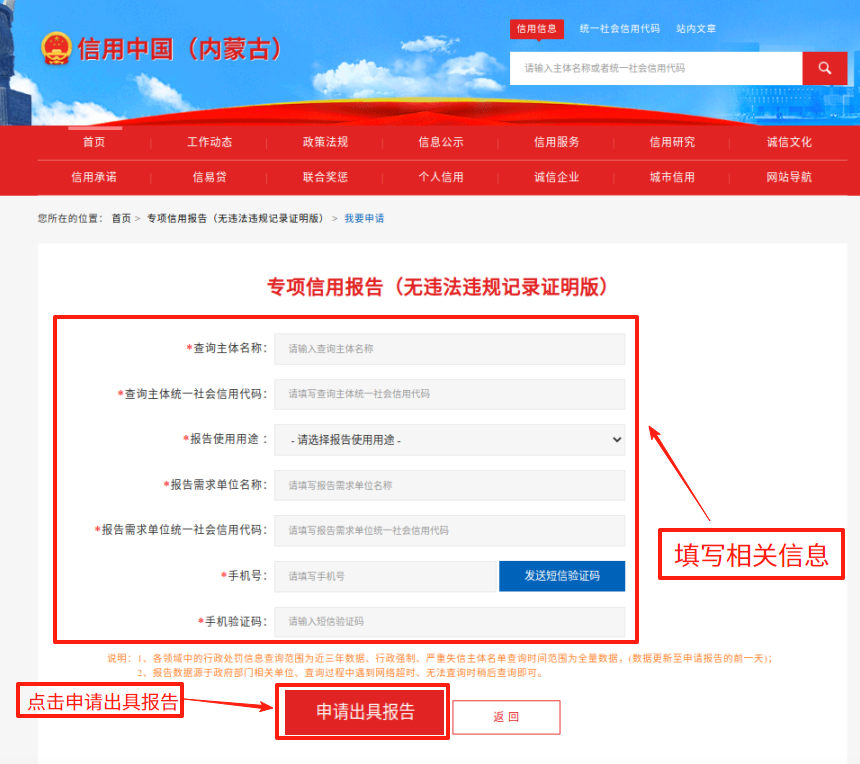Click the 手机号 input field
The image size is (860, 764).
coord(385,576)
